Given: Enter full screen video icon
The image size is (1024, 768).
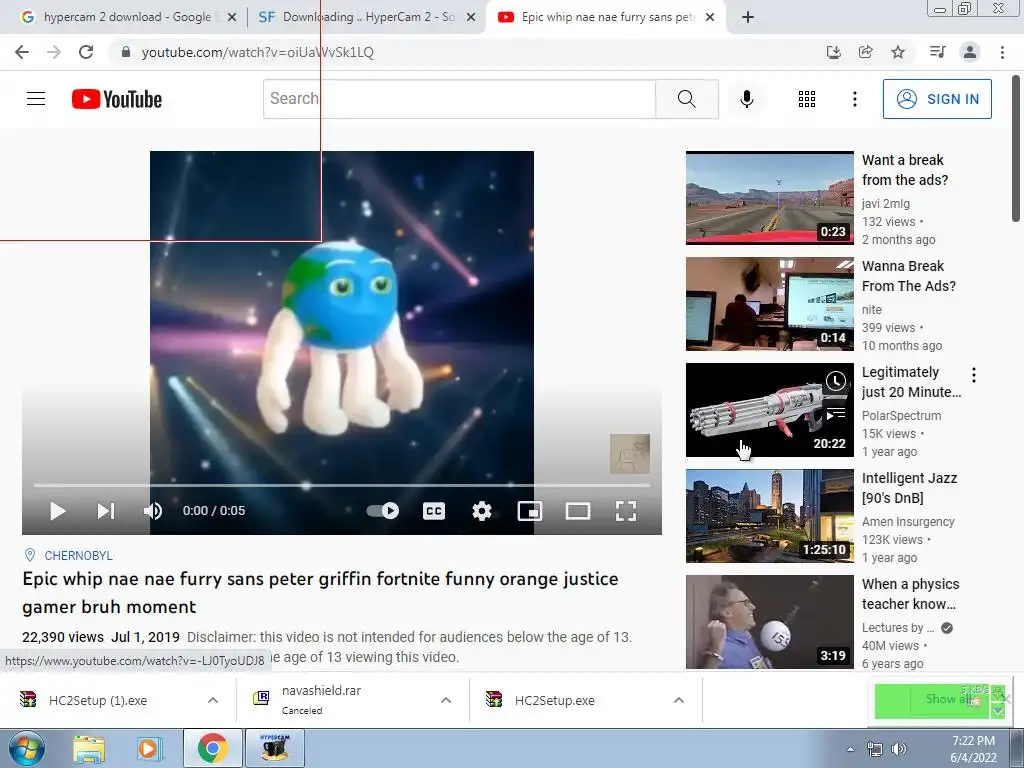Looking at the screenshot, I should pos(626,511).
